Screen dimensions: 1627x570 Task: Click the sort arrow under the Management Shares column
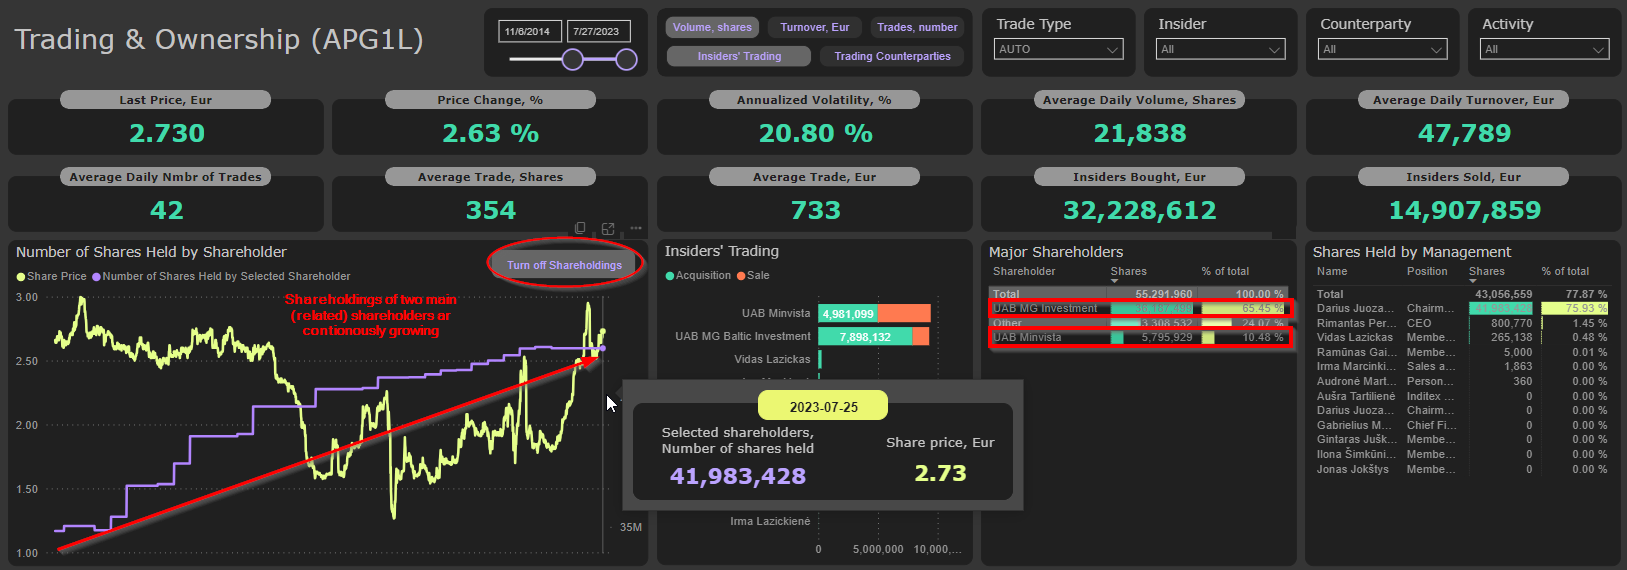pos(1473,281)
